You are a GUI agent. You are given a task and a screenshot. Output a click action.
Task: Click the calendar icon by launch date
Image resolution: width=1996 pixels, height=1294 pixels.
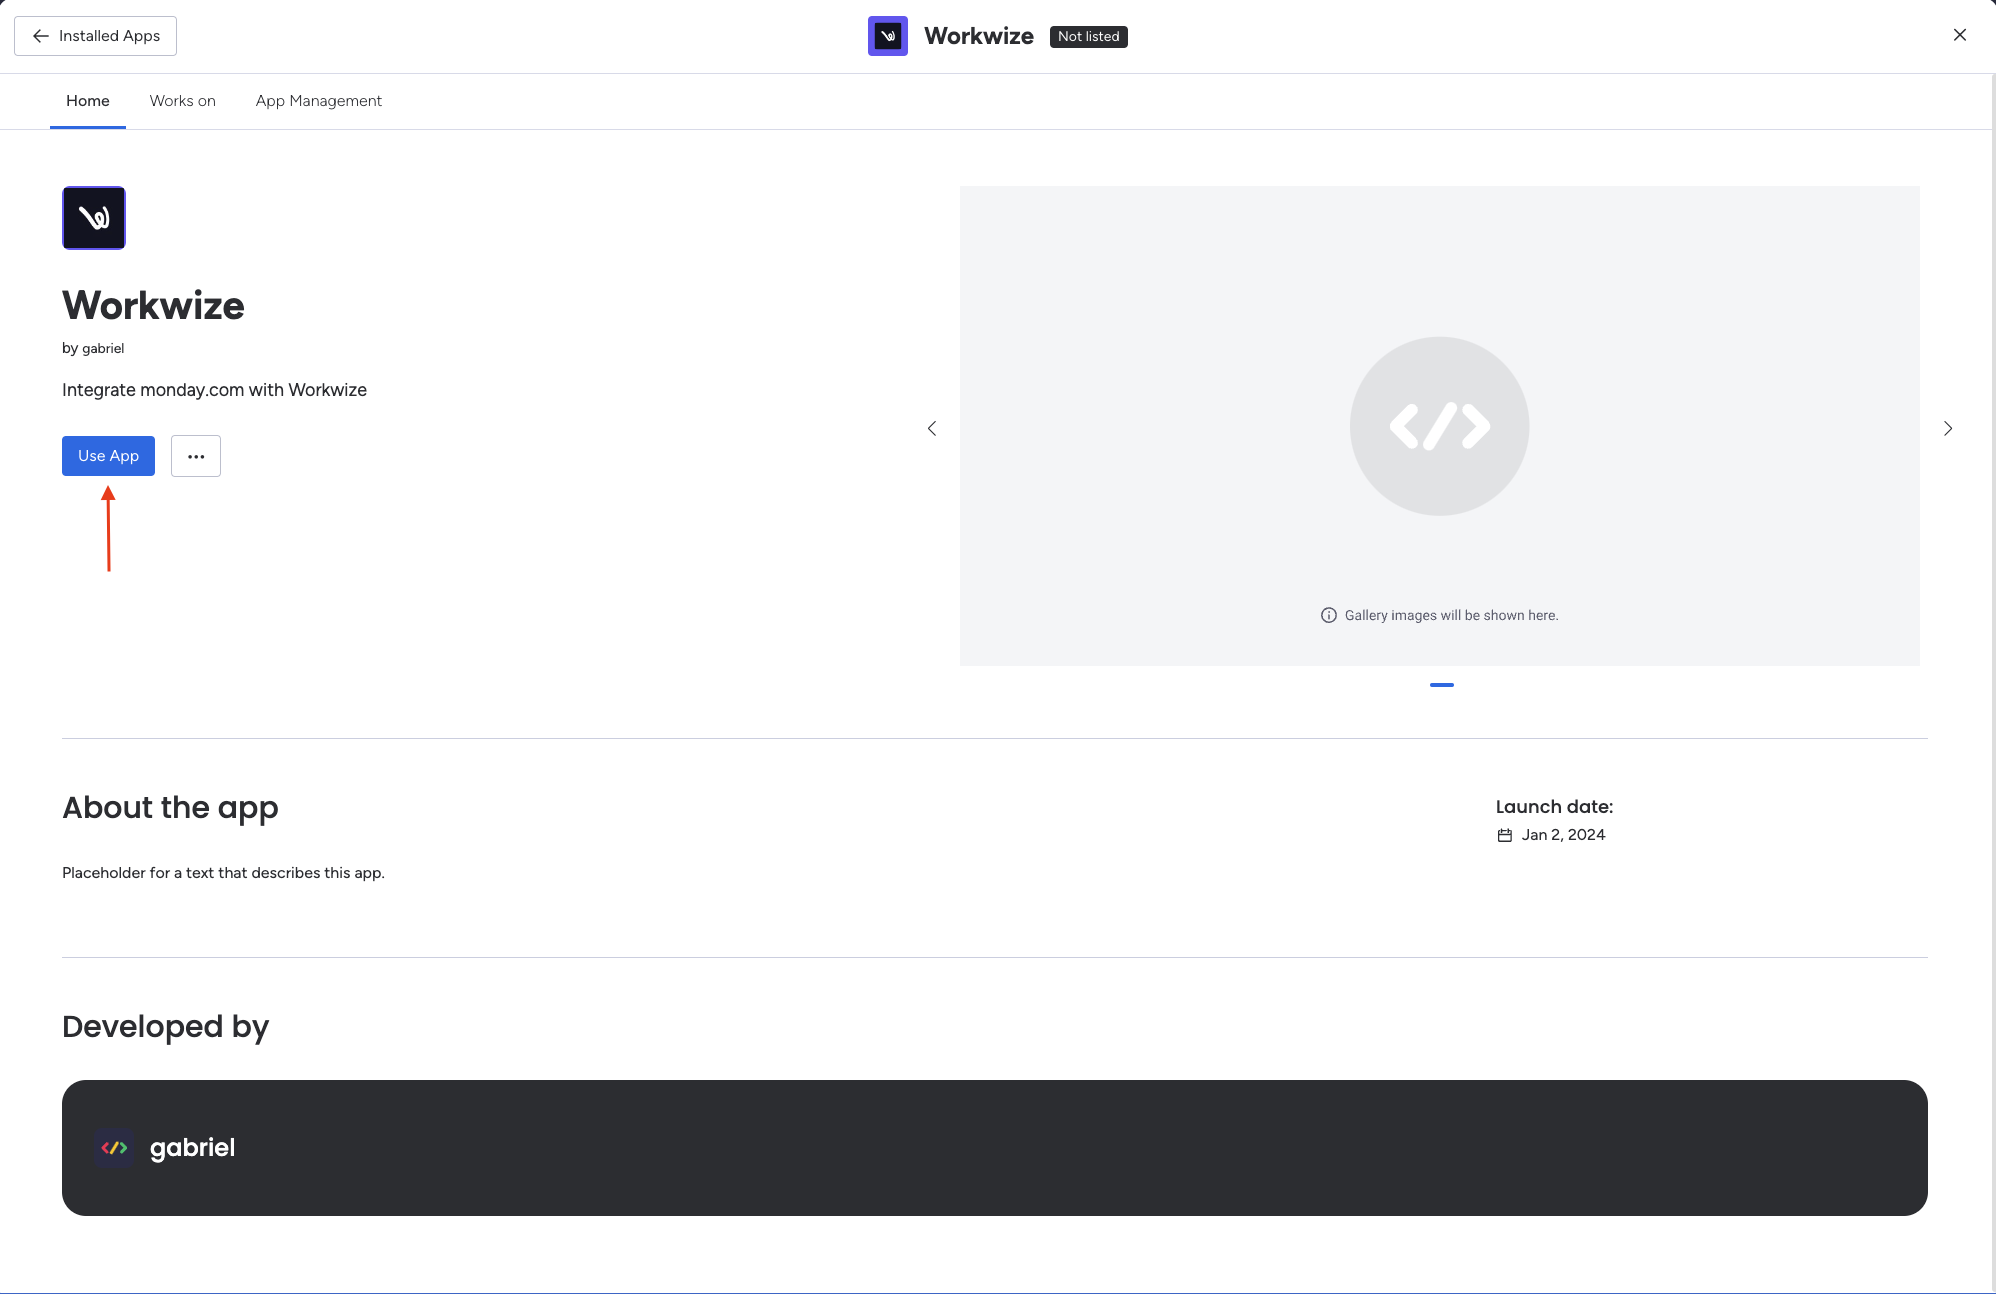pos(1504,835)
